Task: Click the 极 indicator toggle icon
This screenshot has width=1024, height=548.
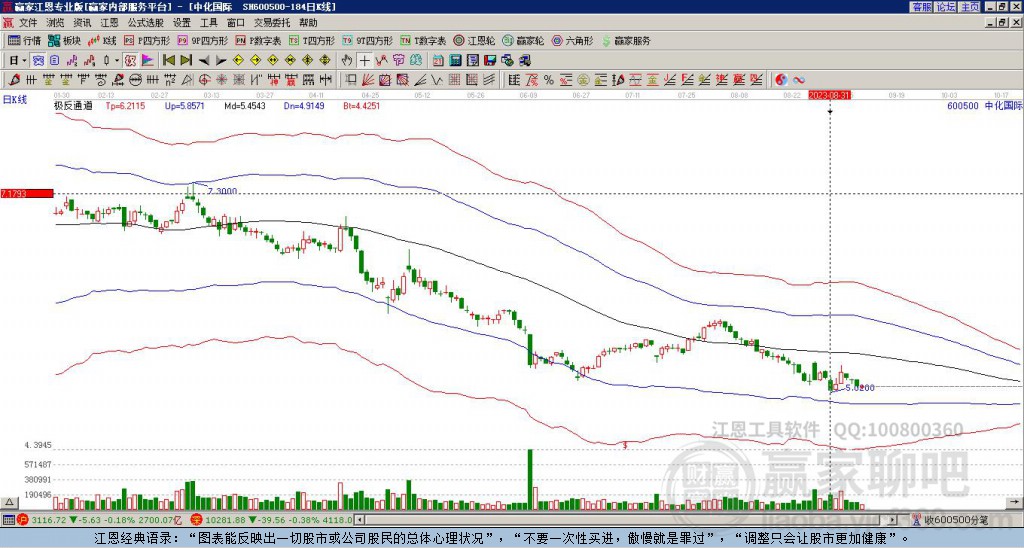Action: 130,61
